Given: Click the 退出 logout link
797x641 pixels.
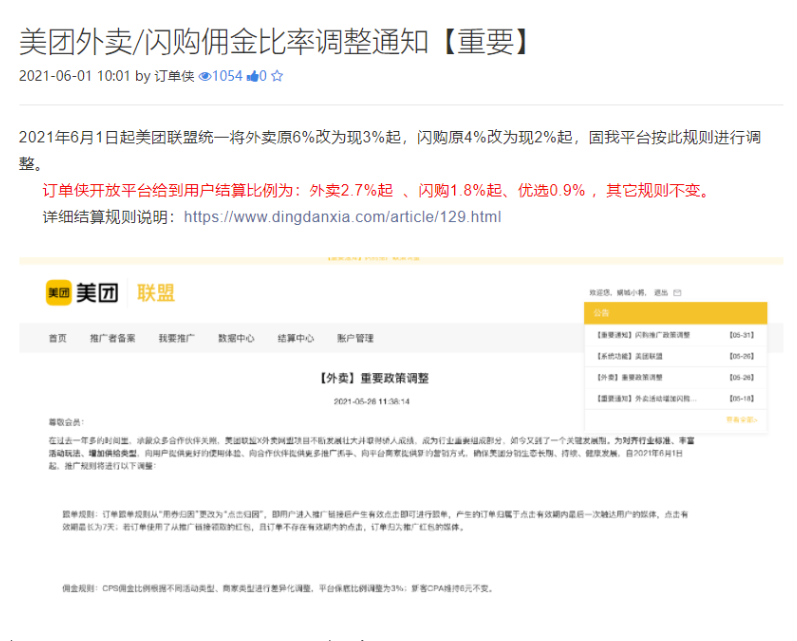Looking at the screenshot, I should [x=660, y=293].
